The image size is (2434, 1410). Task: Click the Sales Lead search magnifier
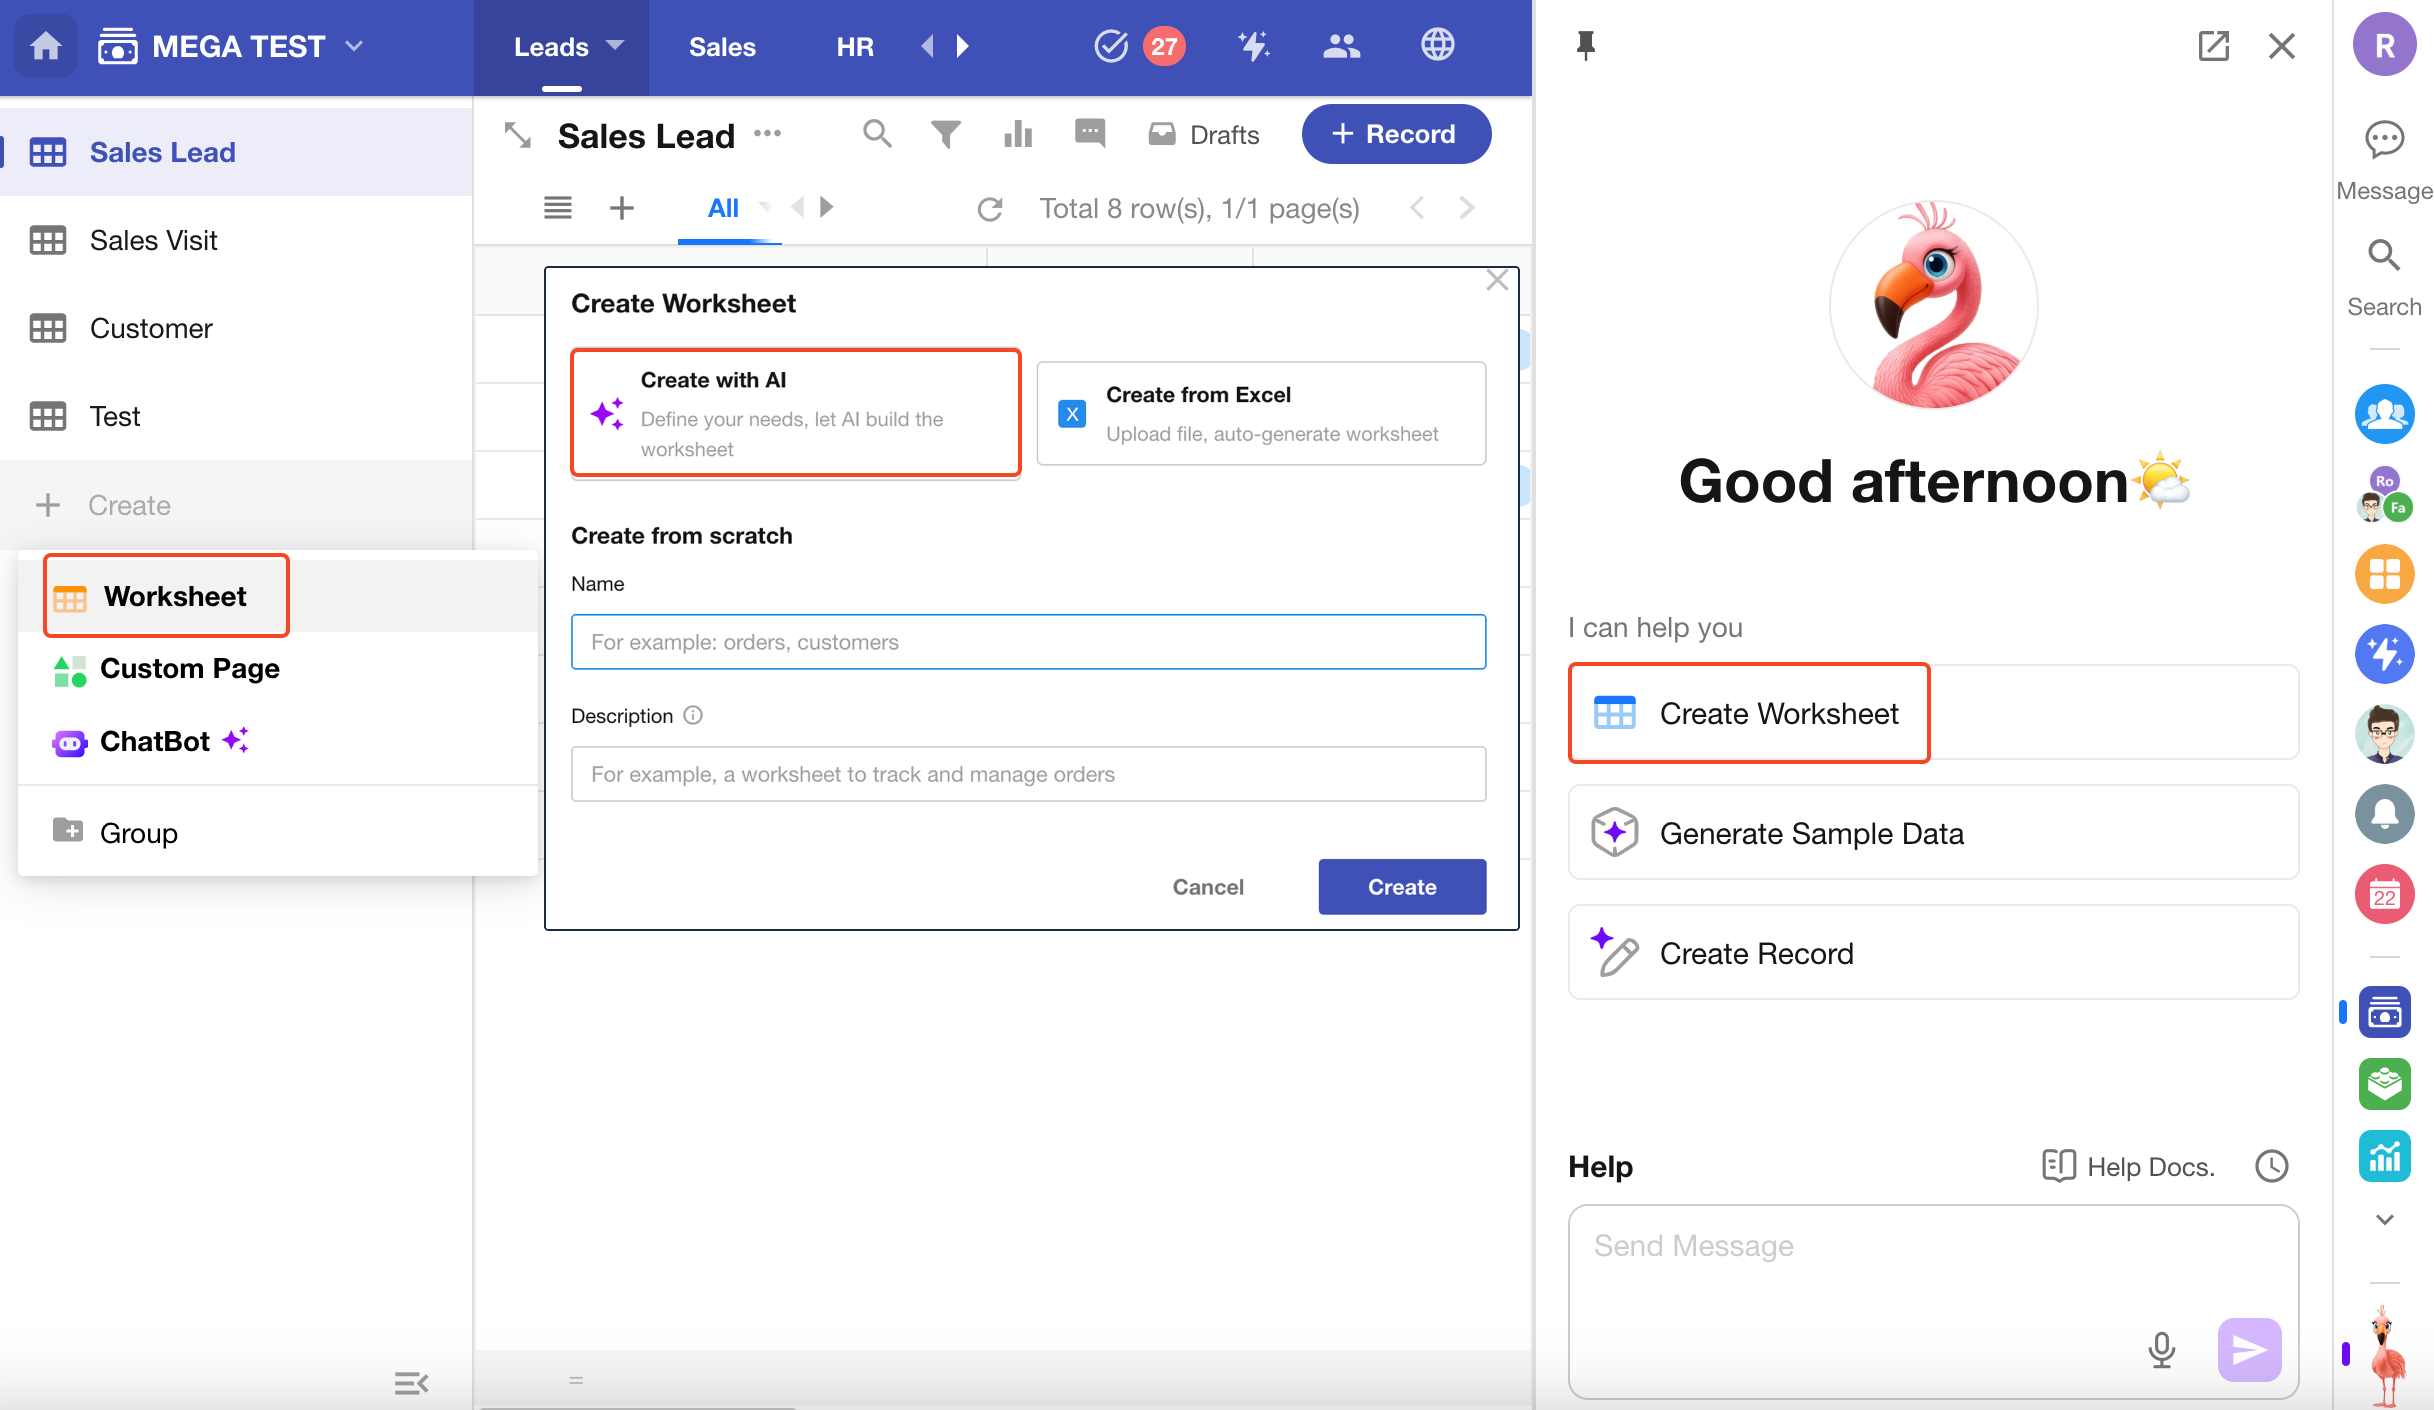876,134
